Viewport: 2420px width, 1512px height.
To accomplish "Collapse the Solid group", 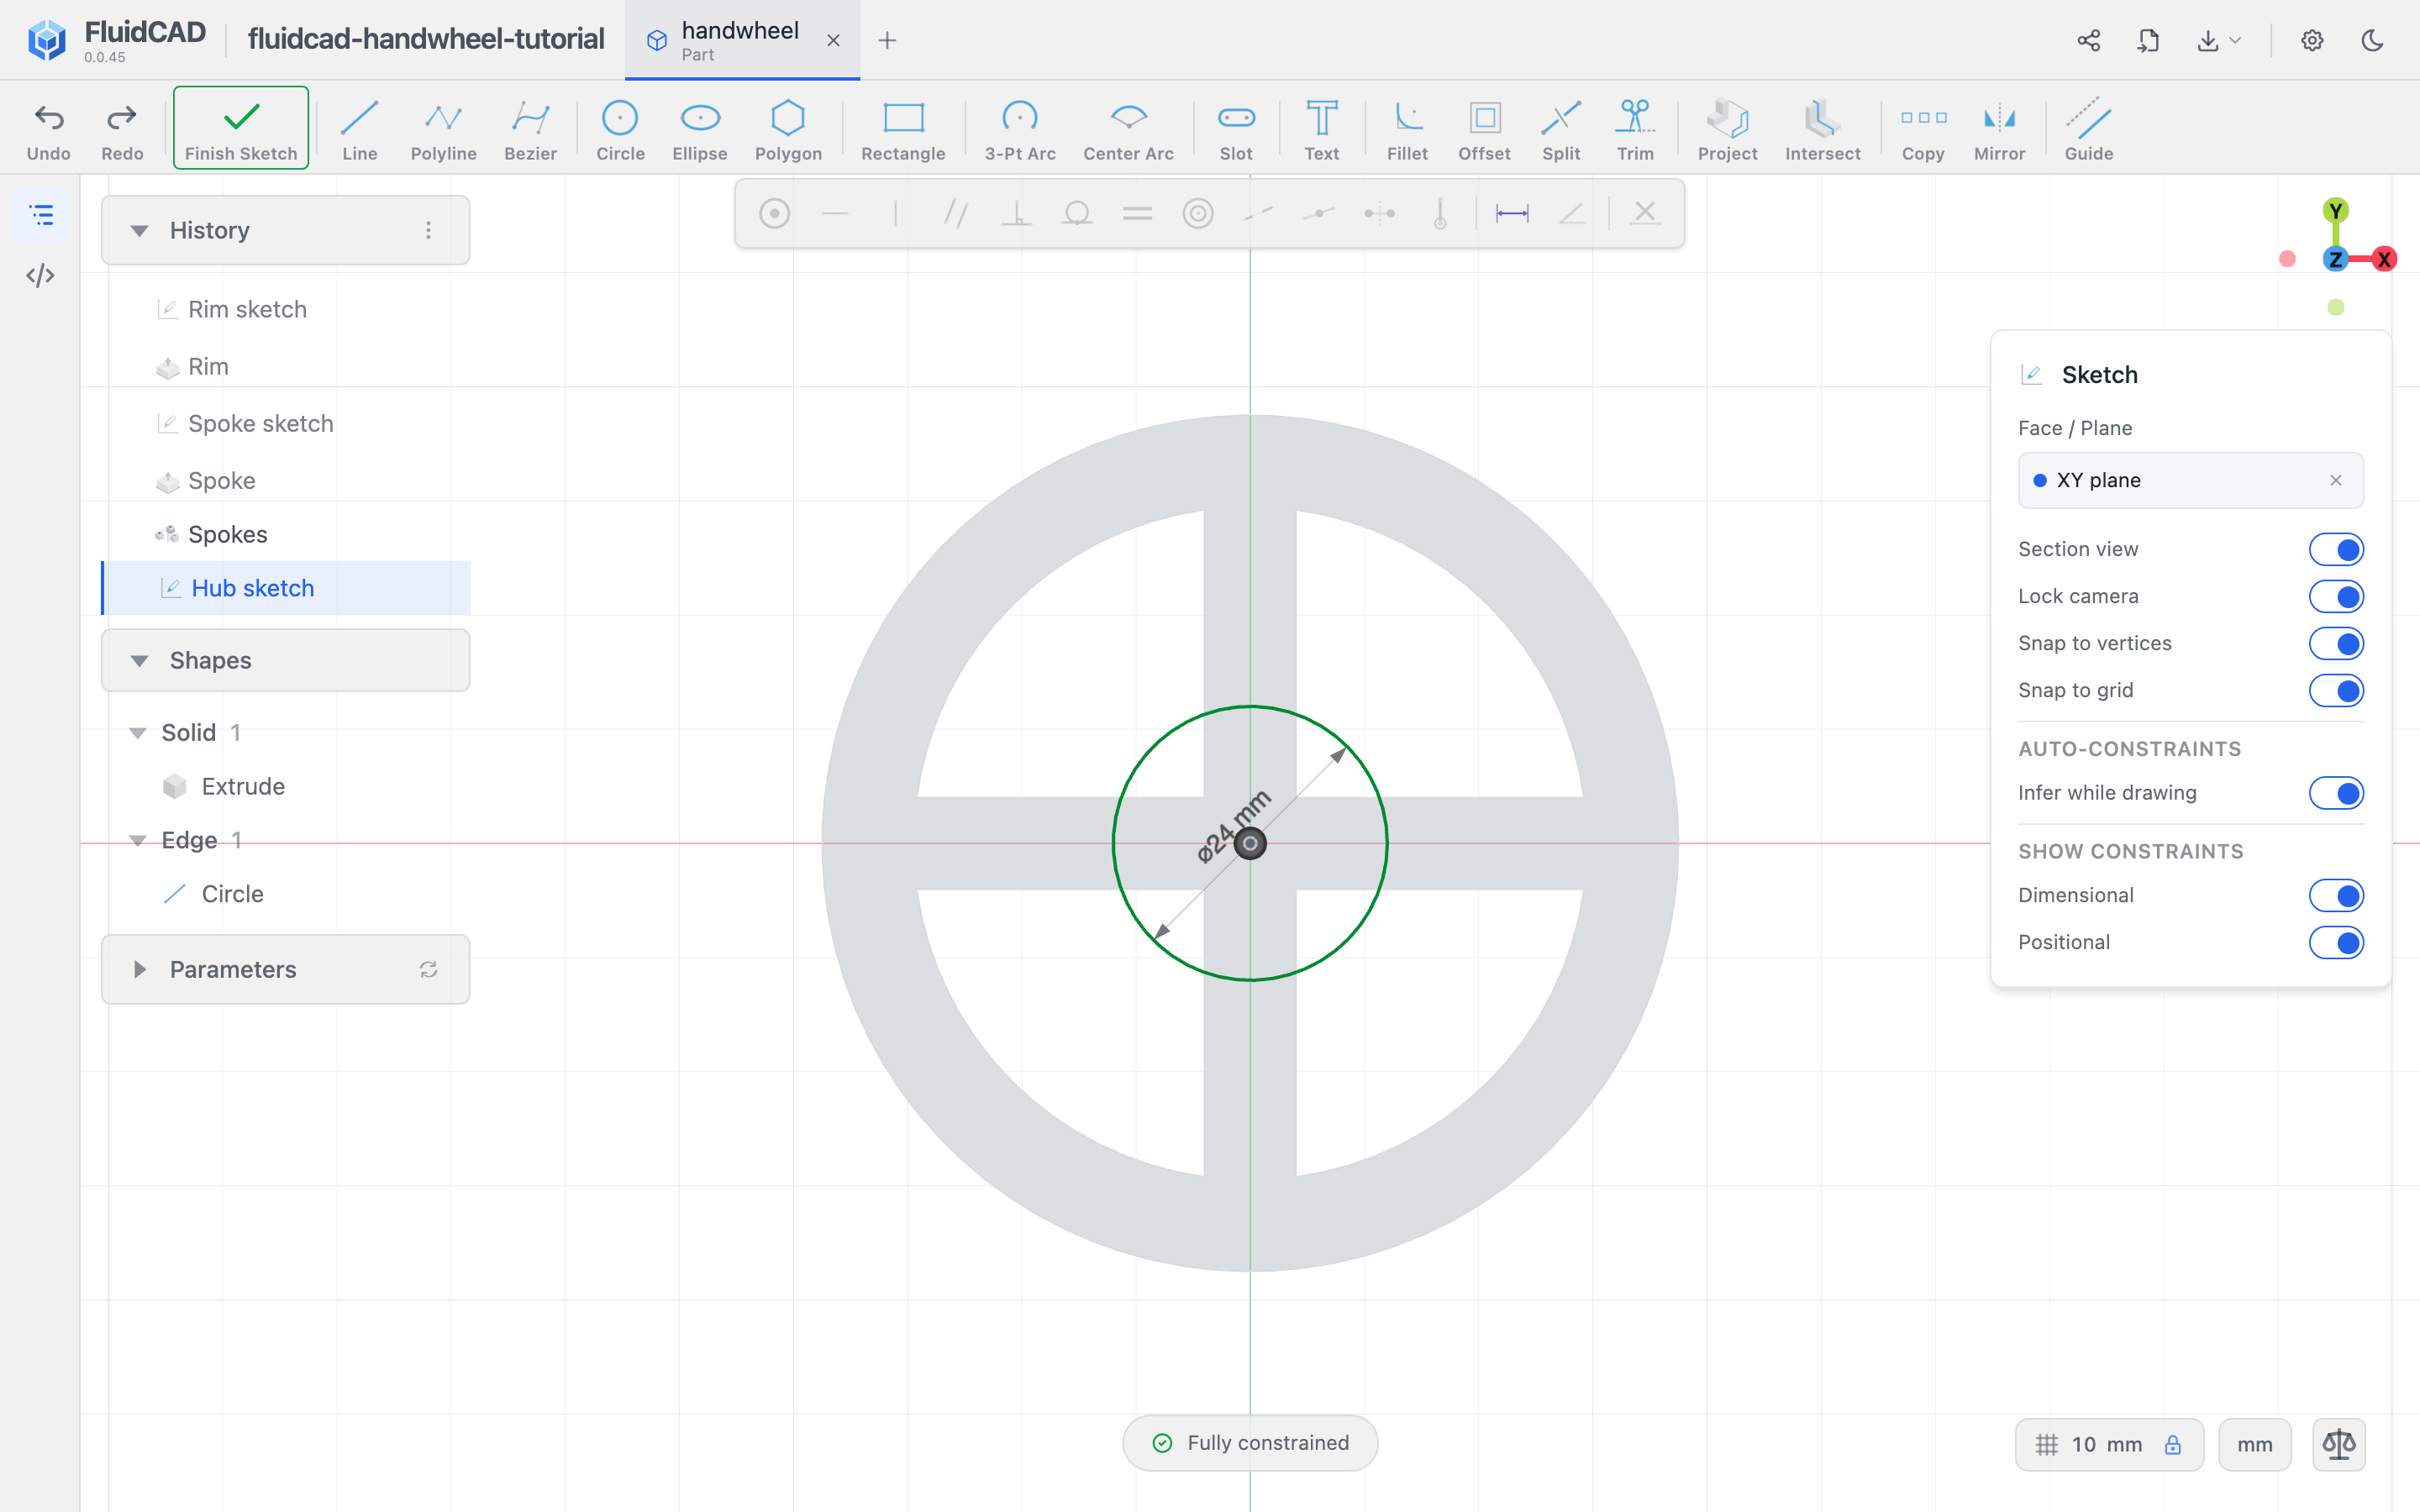I will (138, 733).
